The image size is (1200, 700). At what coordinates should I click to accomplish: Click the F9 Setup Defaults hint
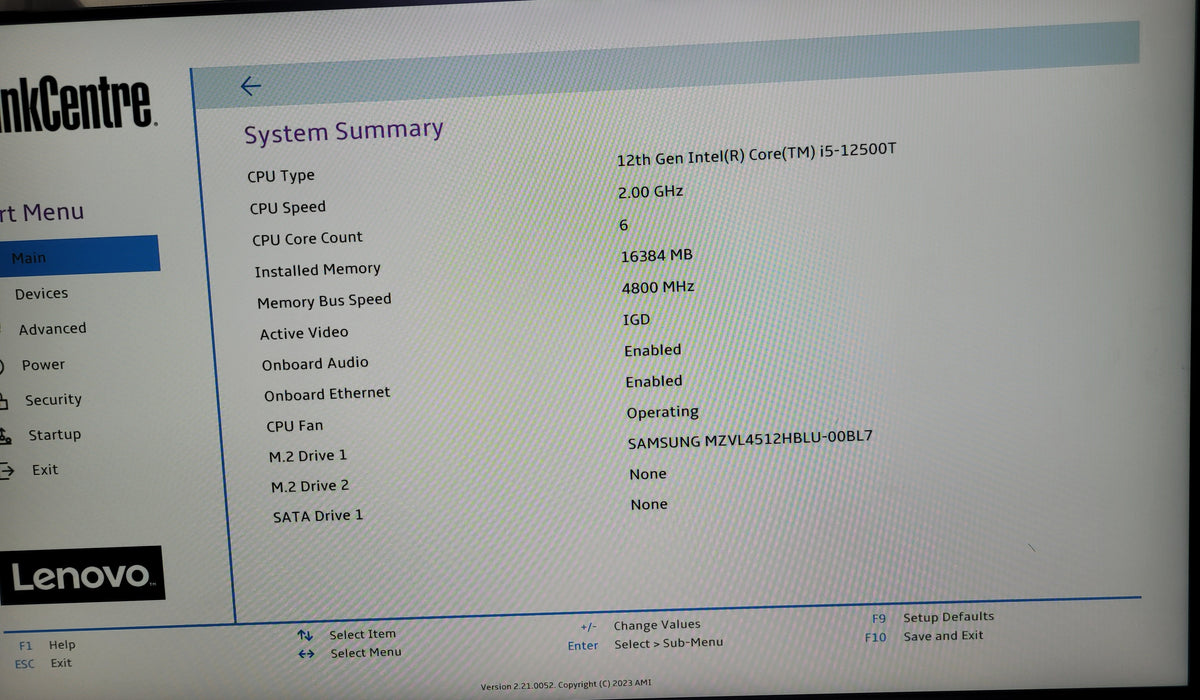click(x=932, y=617)
